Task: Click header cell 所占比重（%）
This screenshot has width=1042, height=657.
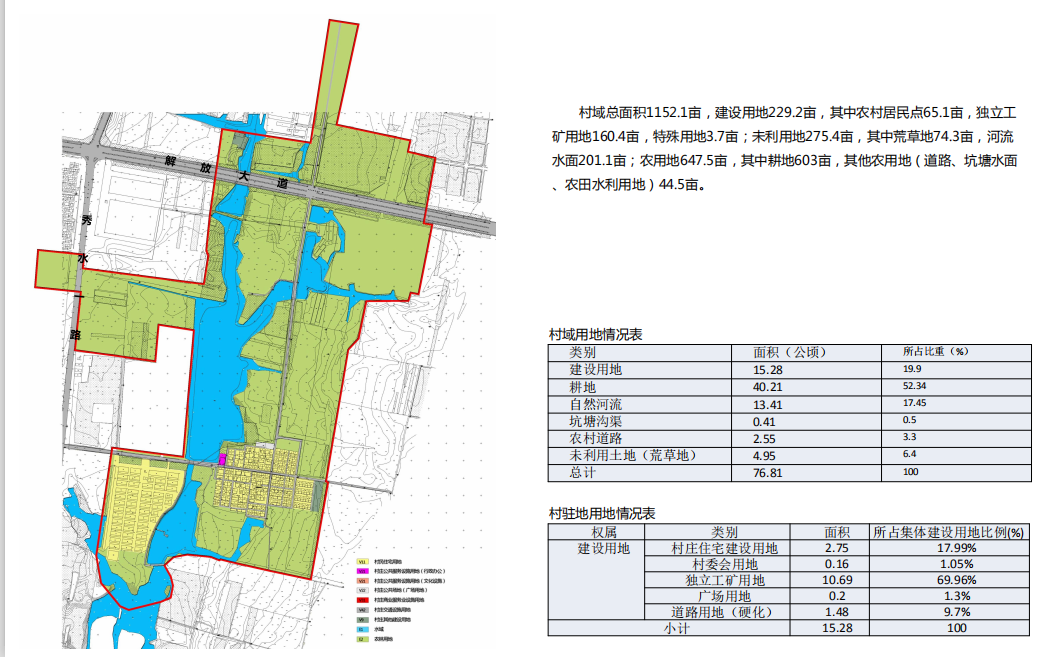Action: coord(936,351)
